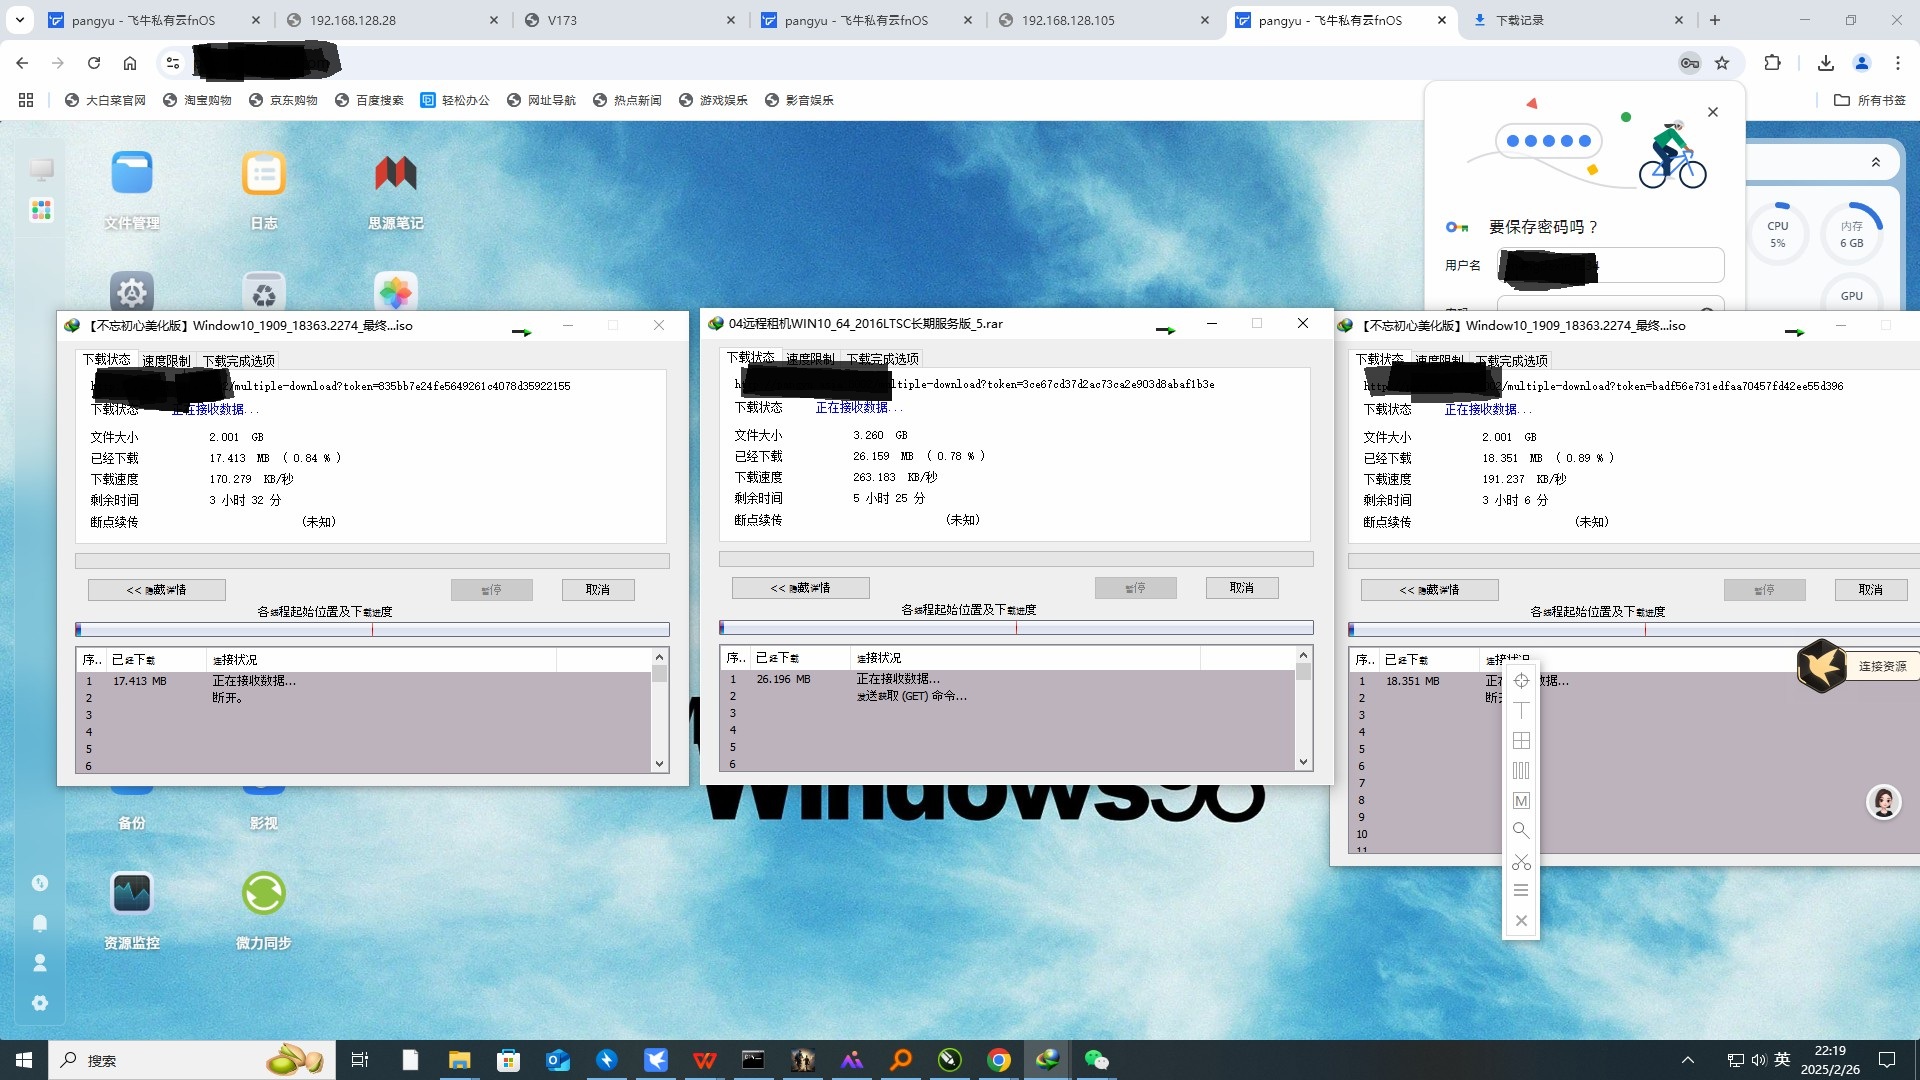Screen dimensions: 1920x1080
Task: Open the 百度搜索 bookmark
Action: coord(369,100)
